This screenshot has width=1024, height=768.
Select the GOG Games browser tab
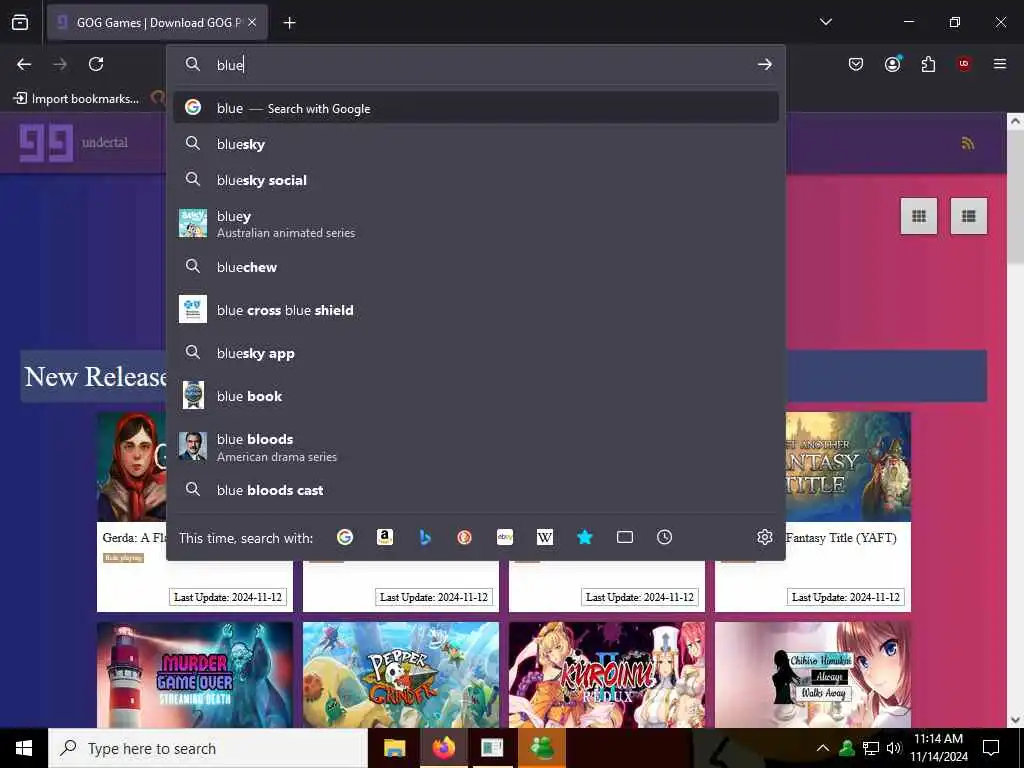coord(157,22)
